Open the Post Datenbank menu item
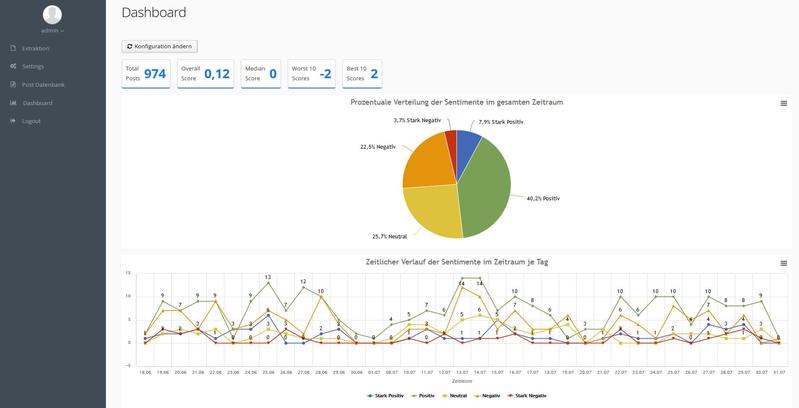799x408 pixels. coord(43,85)
